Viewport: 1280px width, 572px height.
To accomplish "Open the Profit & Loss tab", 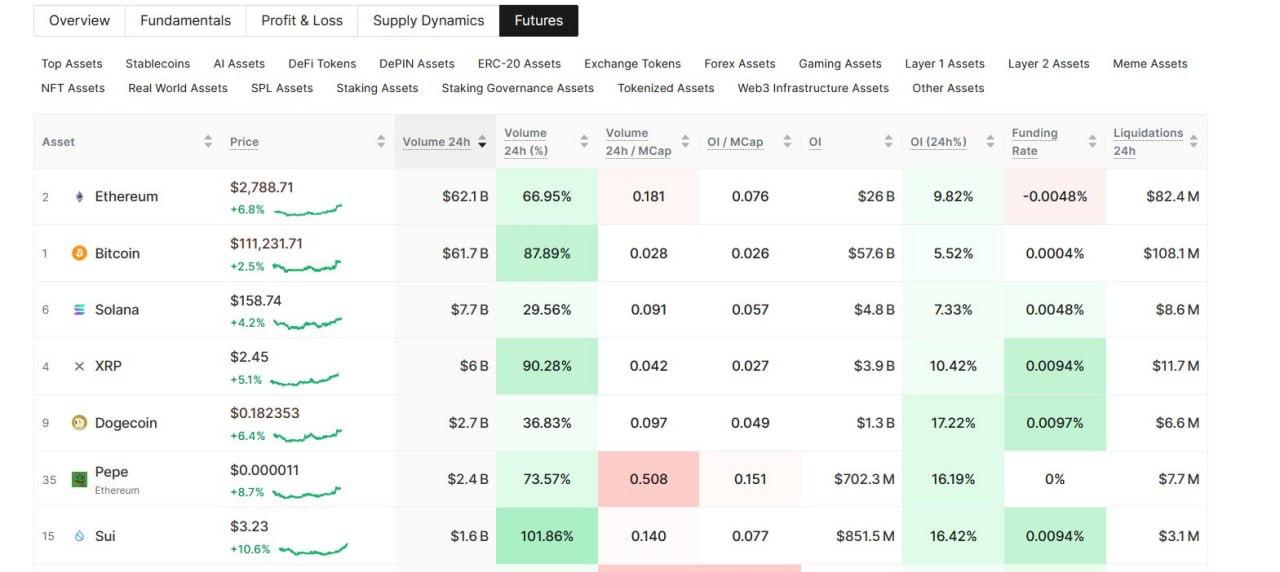I will (x=302, y=20).
